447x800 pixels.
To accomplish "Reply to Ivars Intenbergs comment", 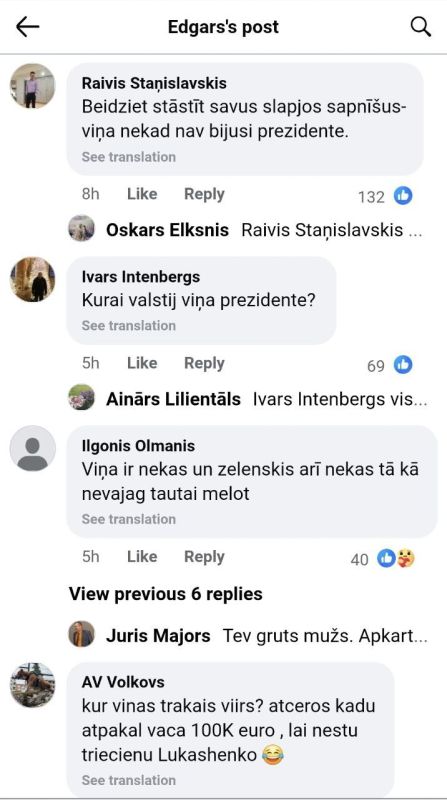I will [x=204, y=363].
